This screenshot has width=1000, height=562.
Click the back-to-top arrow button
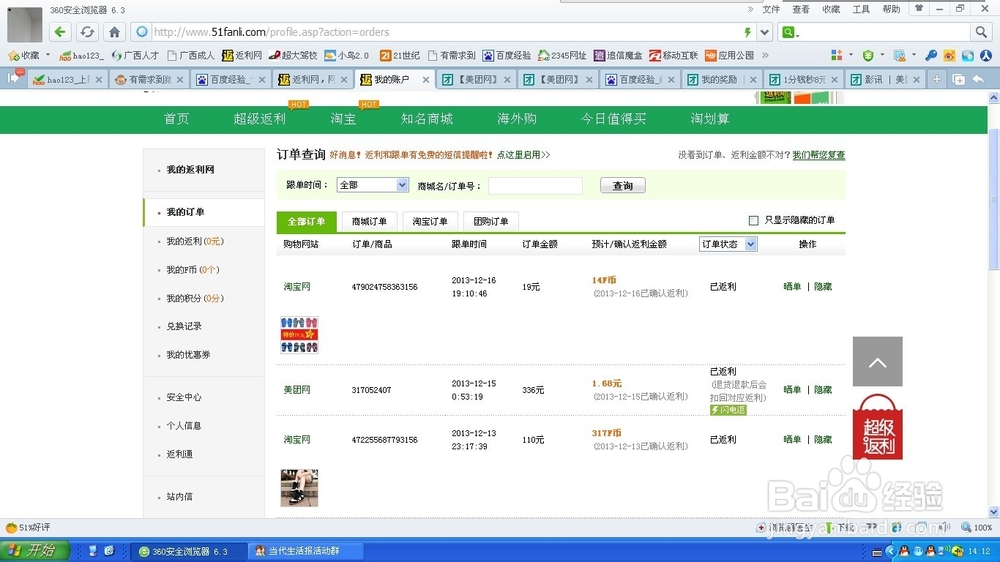878,362
